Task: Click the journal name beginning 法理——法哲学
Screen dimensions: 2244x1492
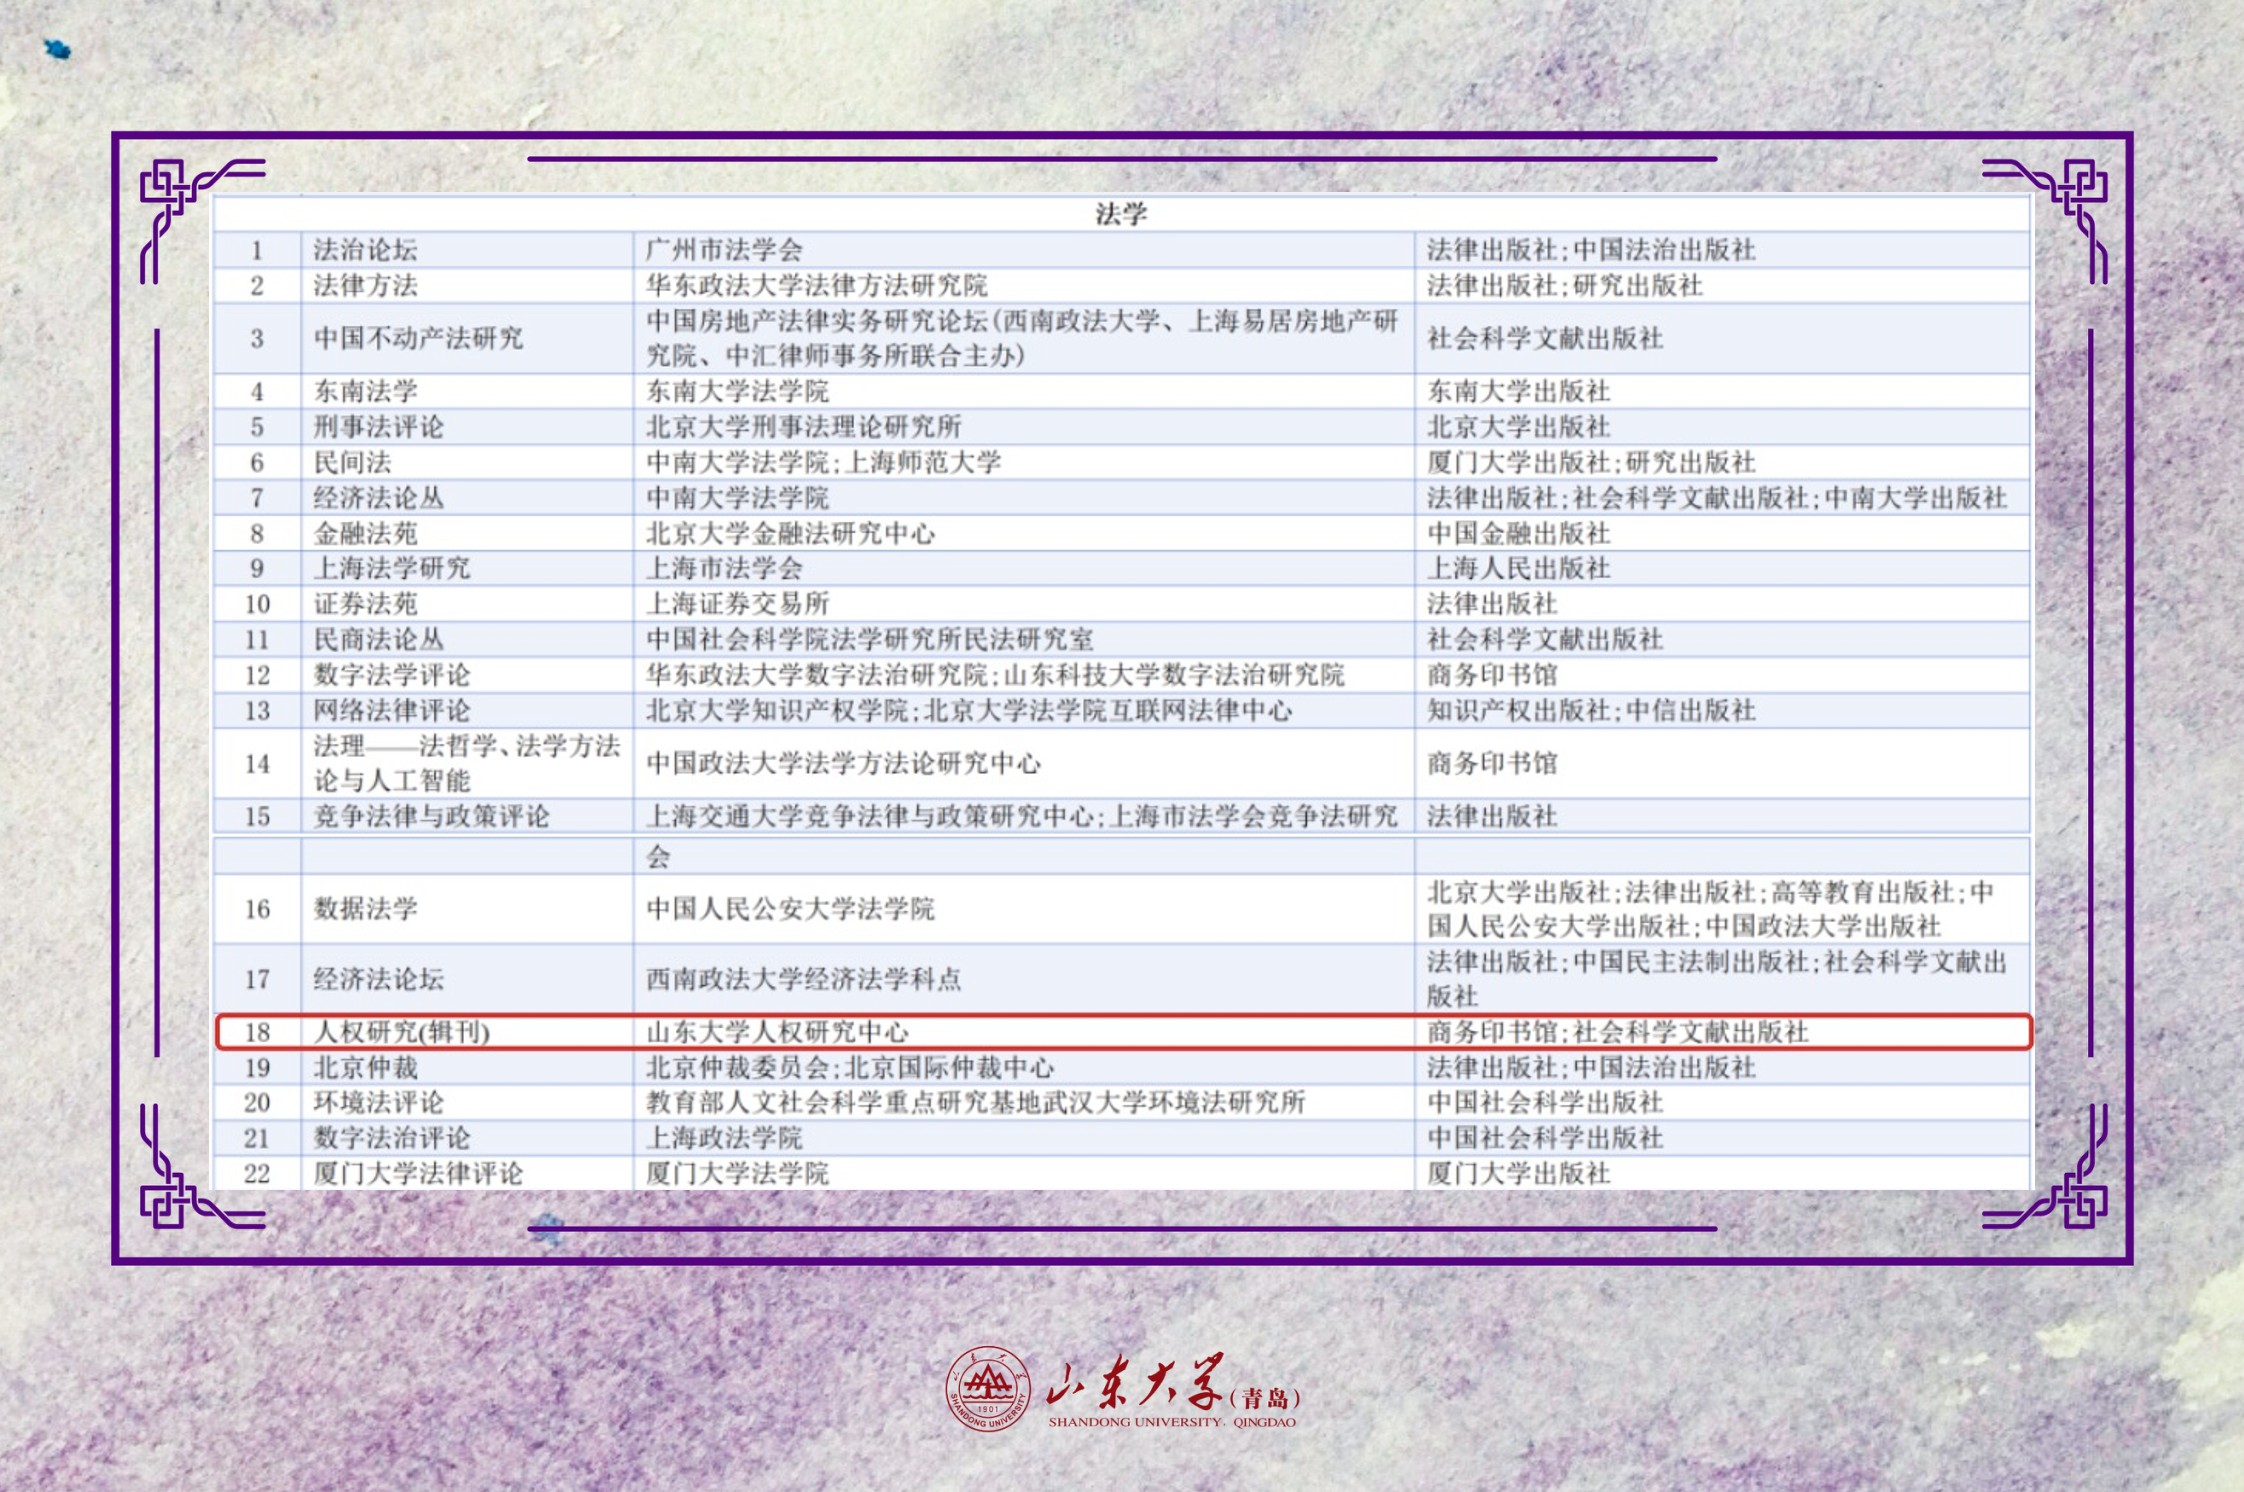Action: click(x=467, y=763)
